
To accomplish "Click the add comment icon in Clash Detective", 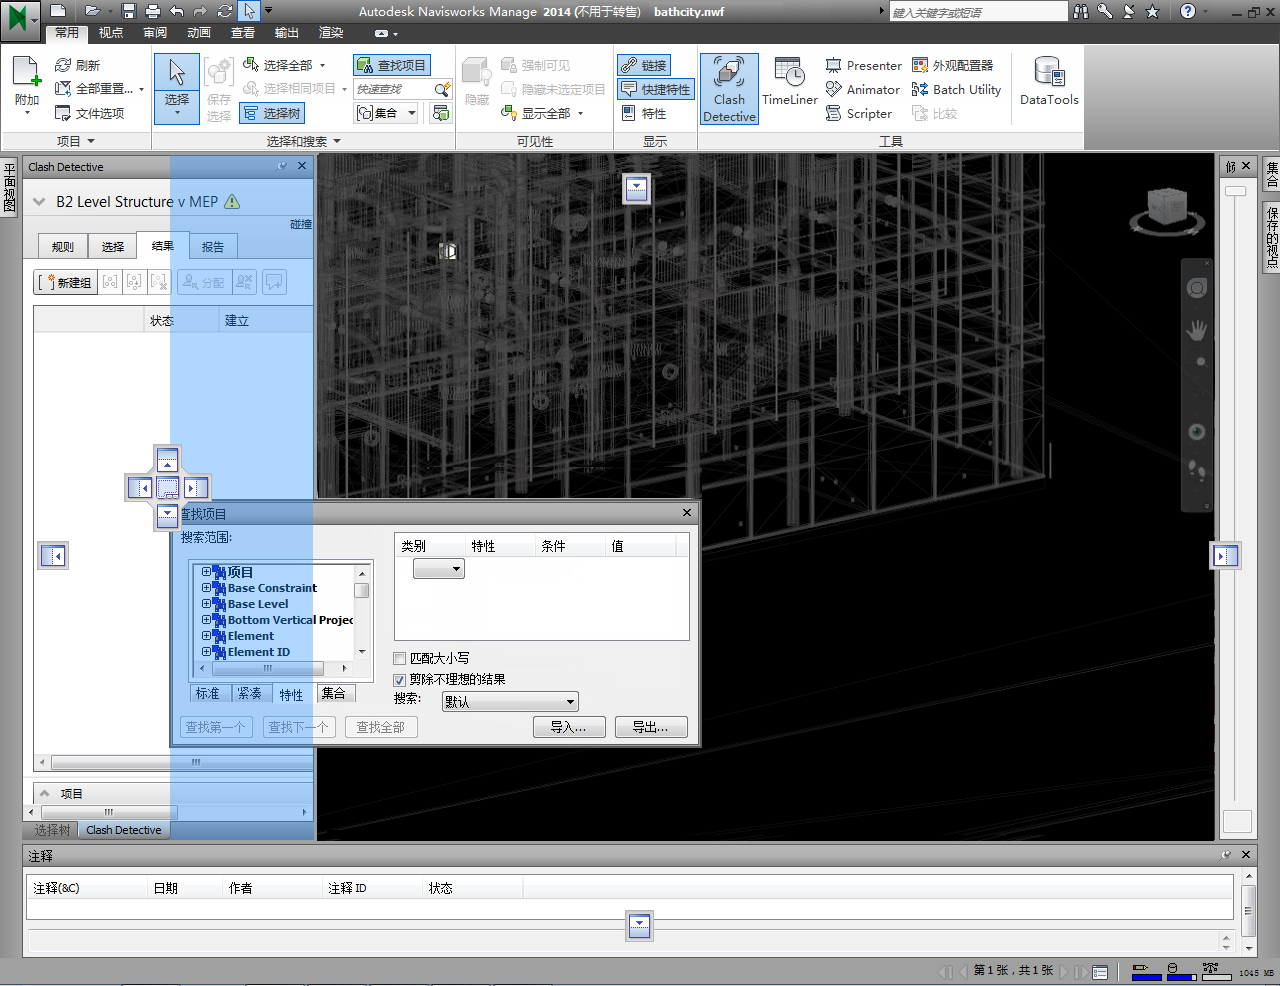I will 274,282.
